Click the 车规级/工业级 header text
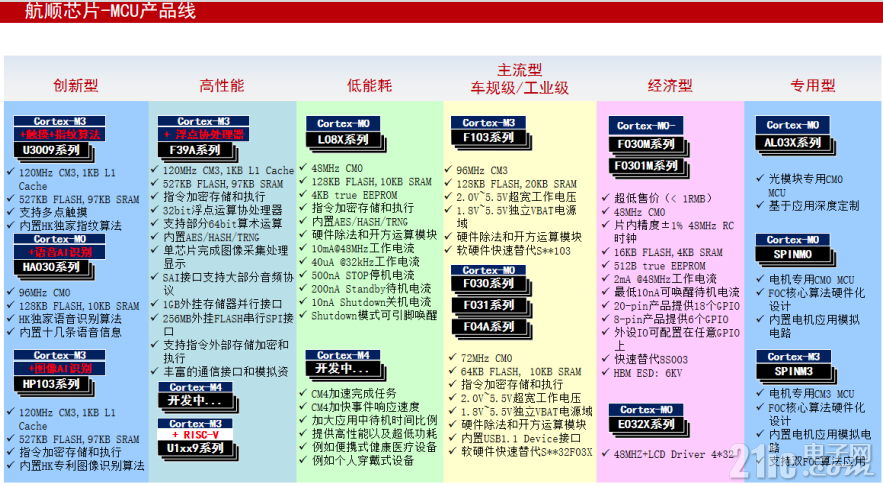Screen dimensions: 883x486 point(520,88)
